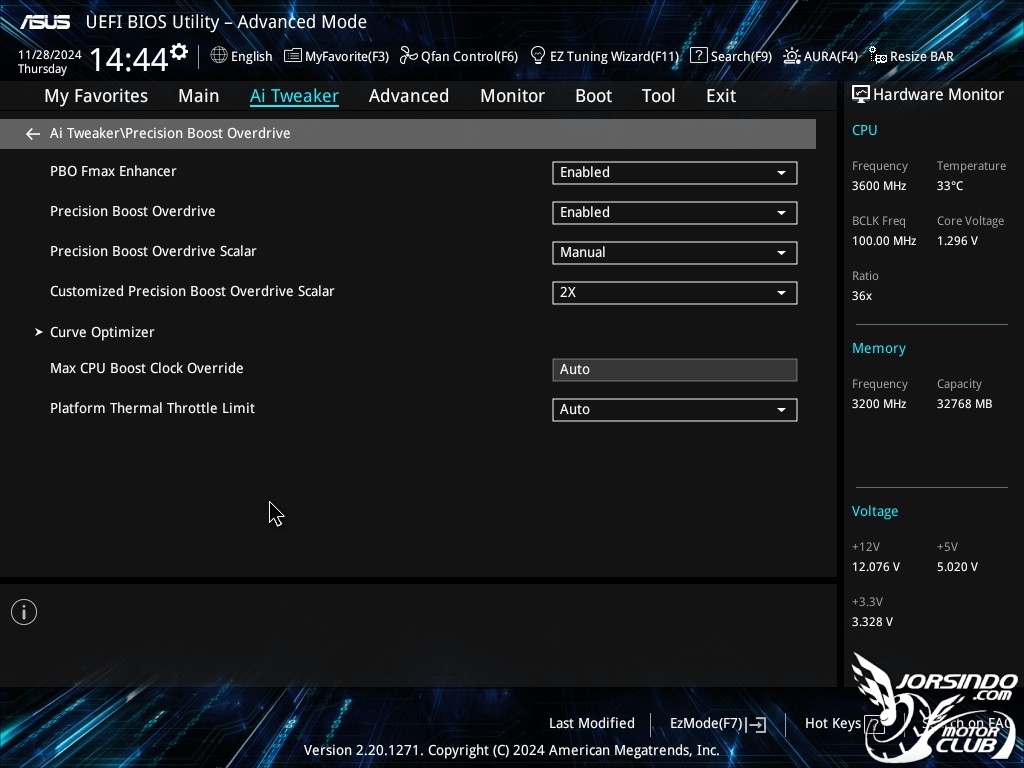Click the Qfan Control(F6) label

click(470, 56)
